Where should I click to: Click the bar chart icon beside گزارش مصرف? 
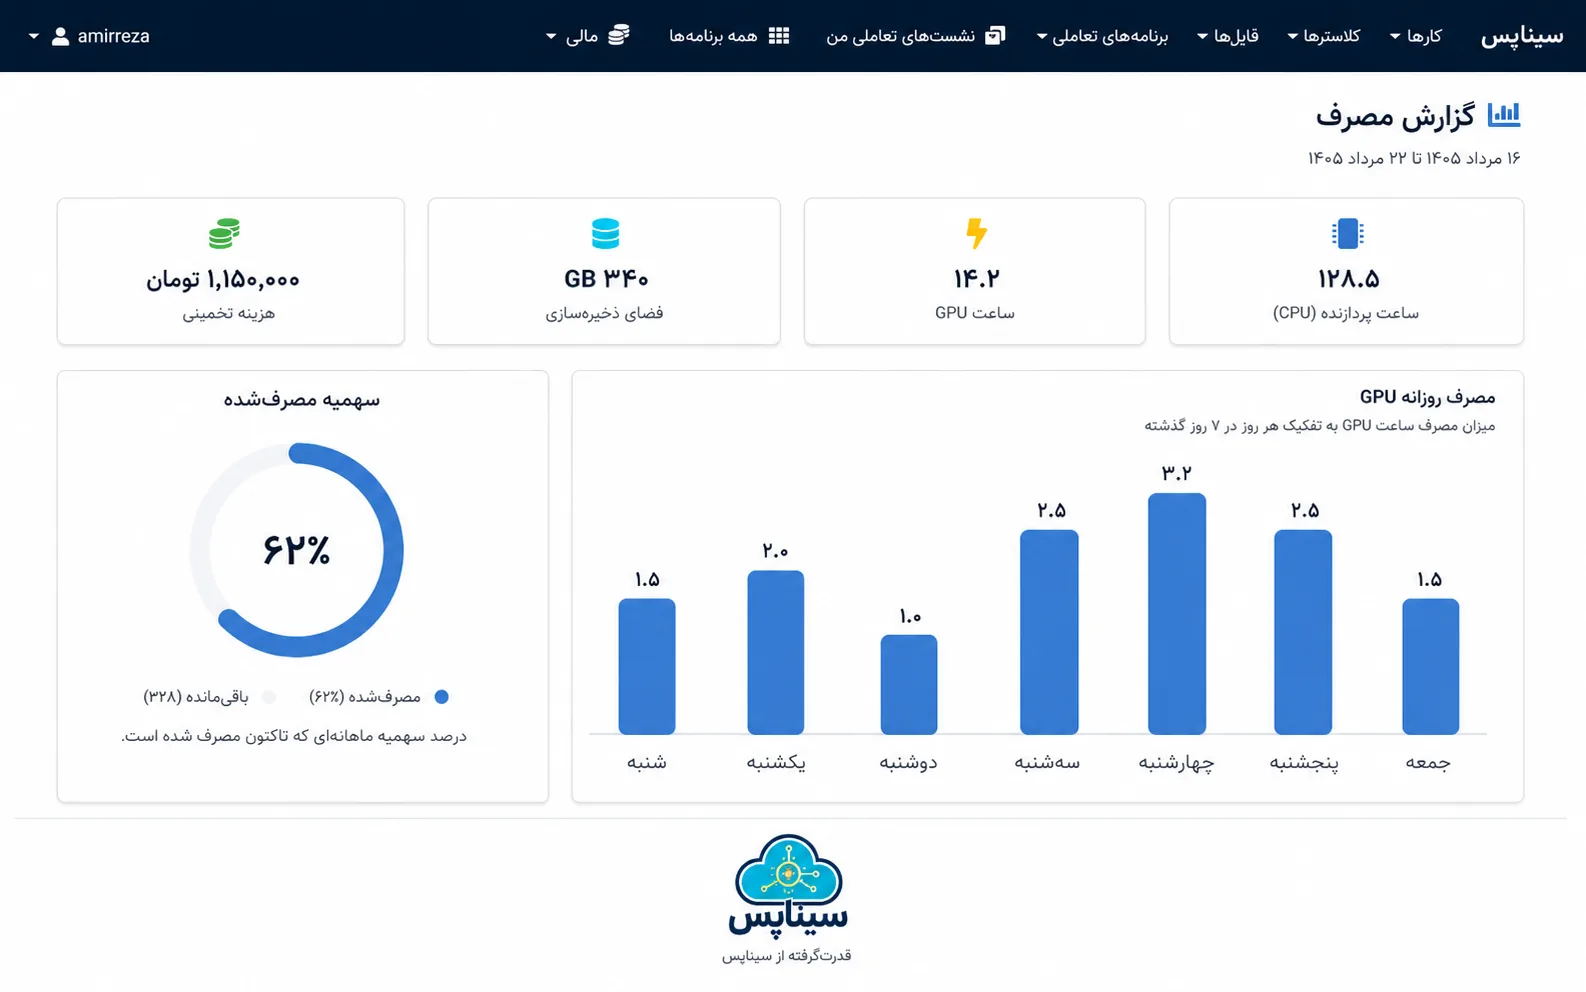(x=1503, y=114)
